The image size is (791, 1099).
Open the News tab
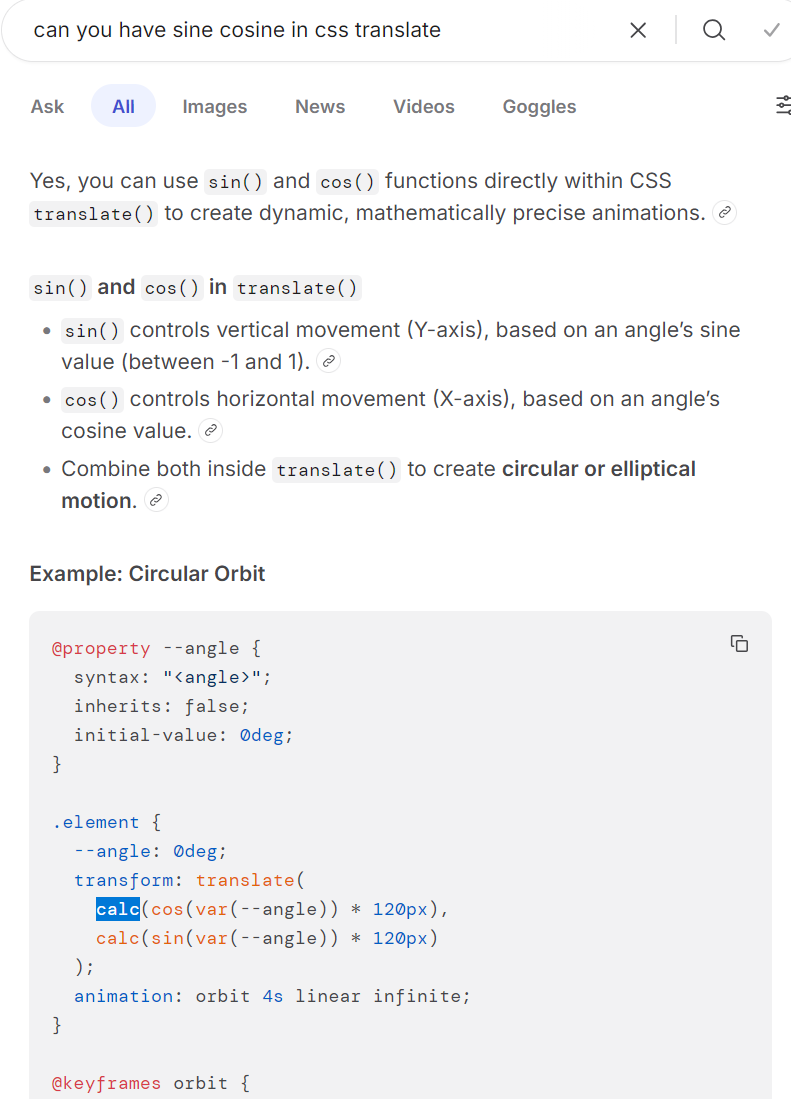tap(320, 107)
